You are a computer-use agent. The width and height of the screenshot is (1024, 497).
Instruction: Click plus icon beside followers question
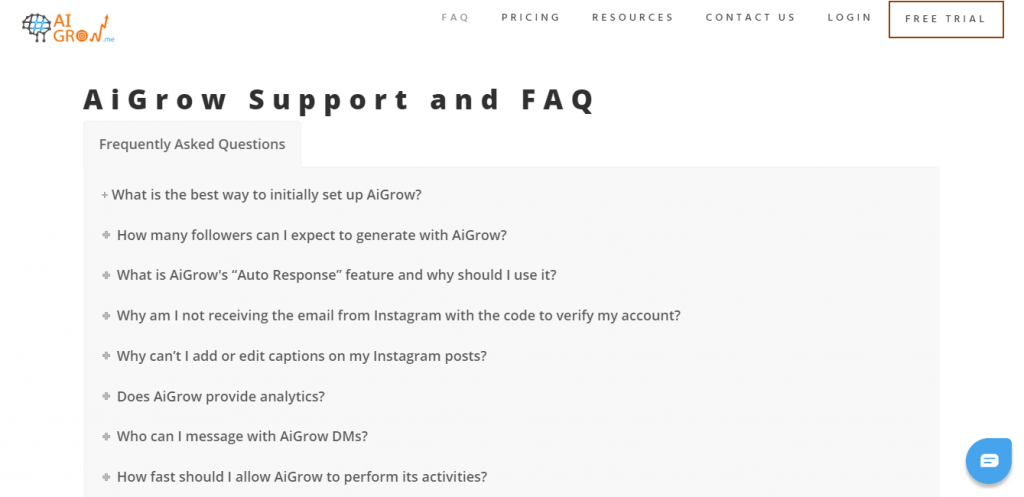106,235
